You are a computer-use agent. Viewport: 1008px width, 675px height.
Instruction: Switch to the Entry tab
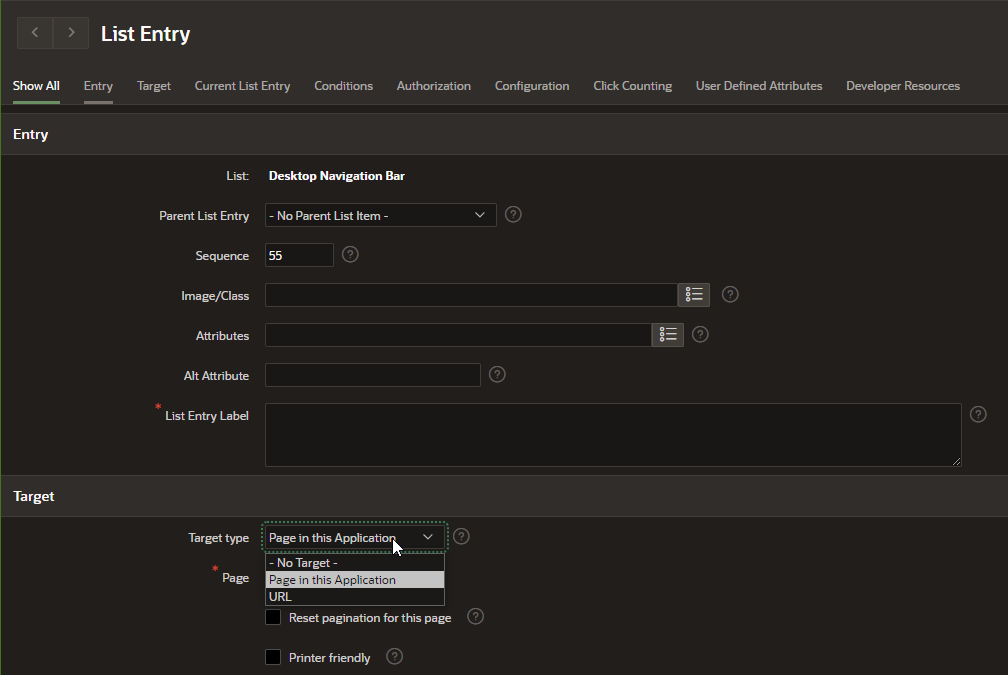tap(98, 86)
